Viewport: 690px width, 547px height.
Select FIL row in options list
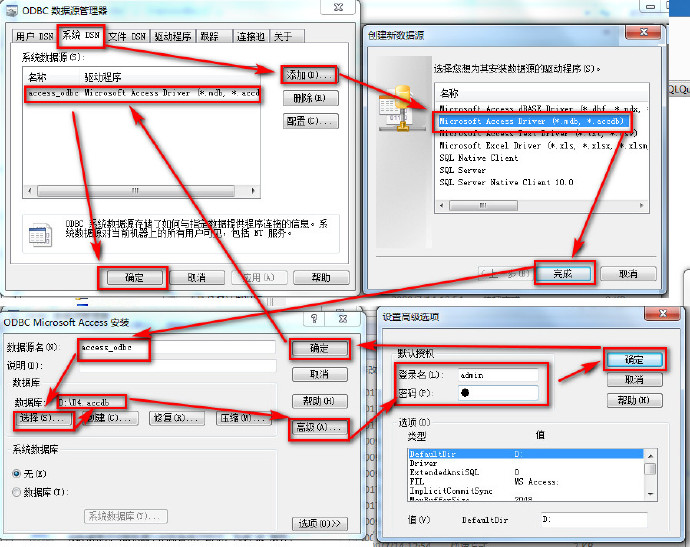point(526,482)
